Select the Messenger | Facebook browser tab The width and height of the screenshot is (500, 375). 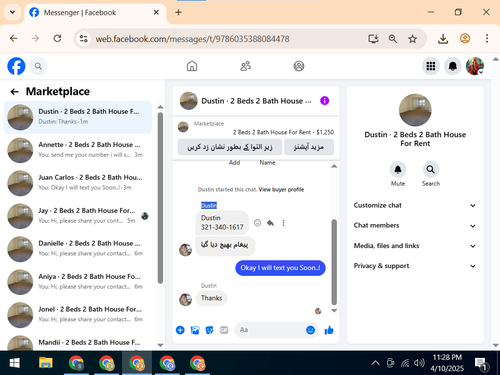[95, 13]
